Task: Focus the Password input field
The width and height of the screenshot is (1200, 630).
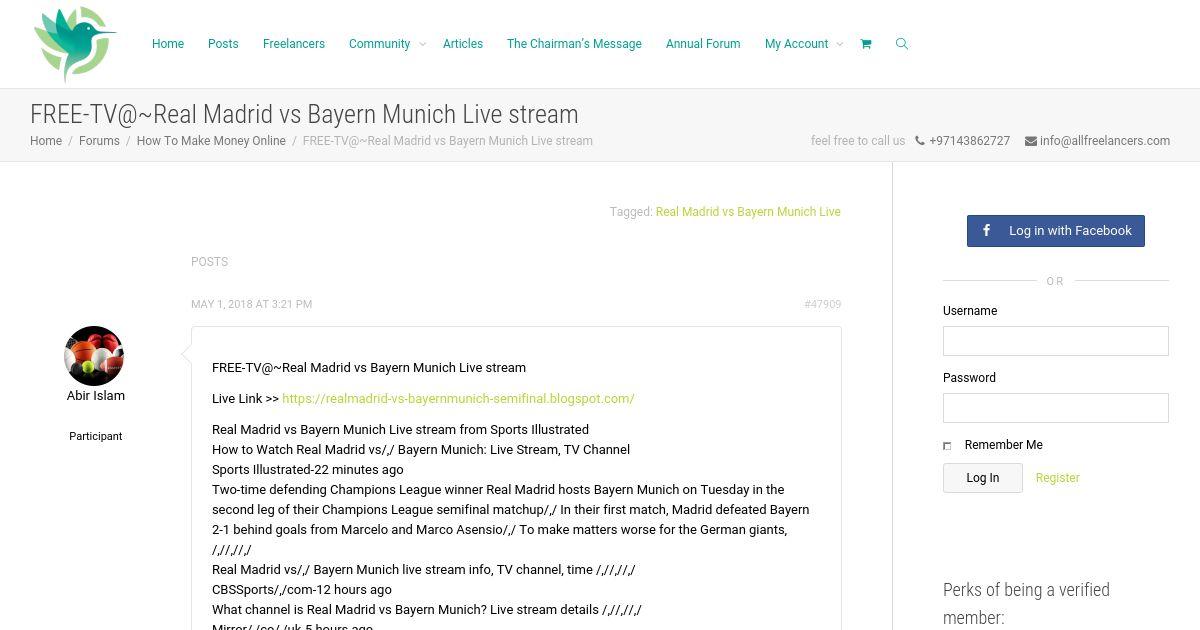Action: click(x=1056, y=408)
